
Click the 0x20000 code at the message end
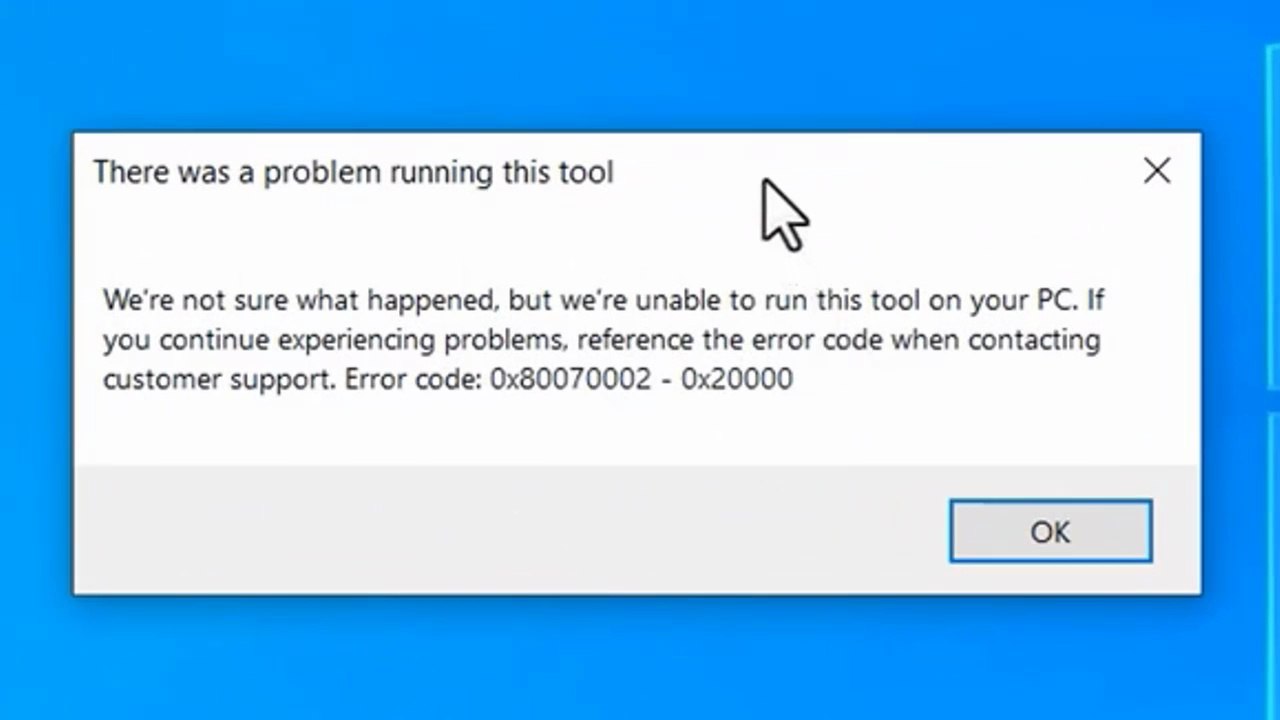[737, 379]
